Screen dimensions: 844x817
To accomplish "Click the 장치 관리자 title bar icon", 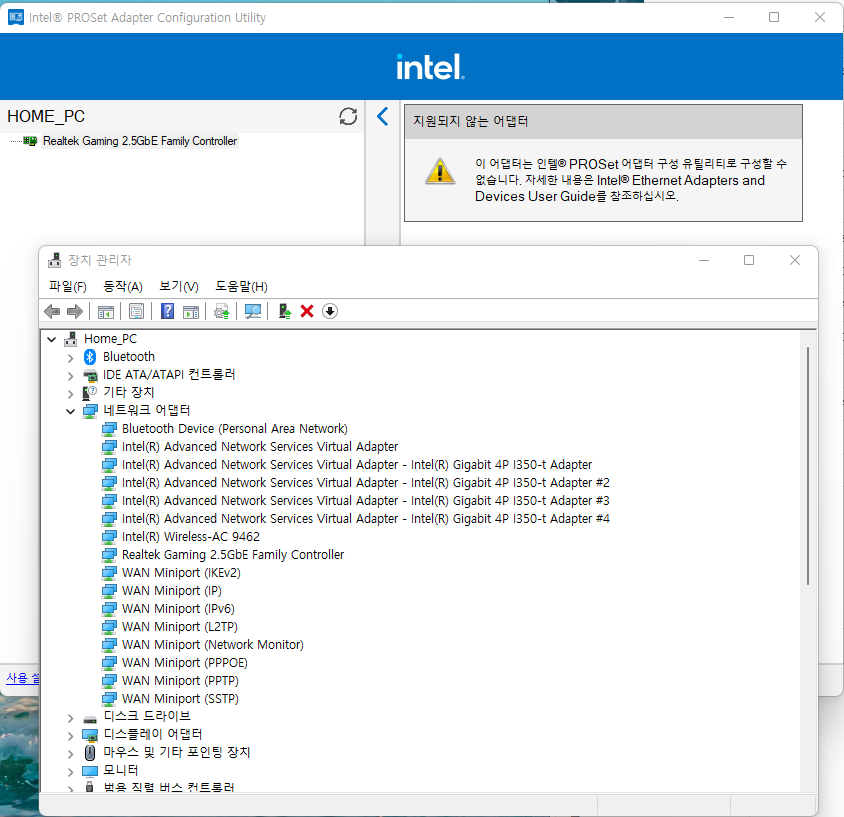I will point(54,260).
